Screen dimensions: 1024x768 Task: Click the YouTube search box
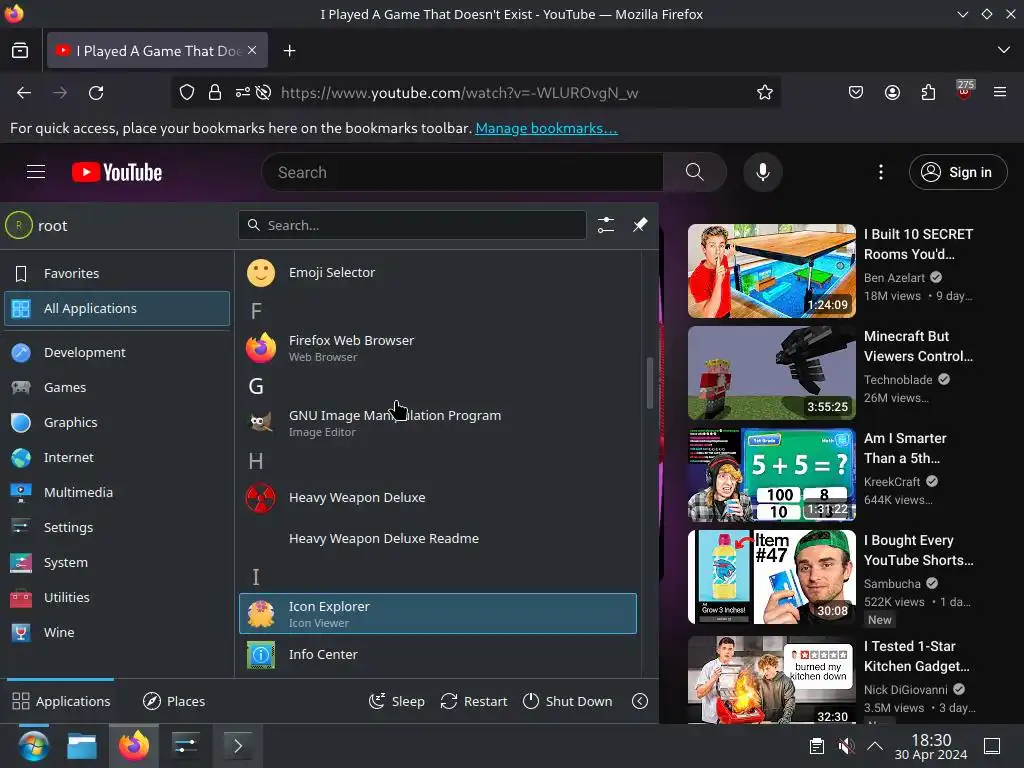(462, 172)
